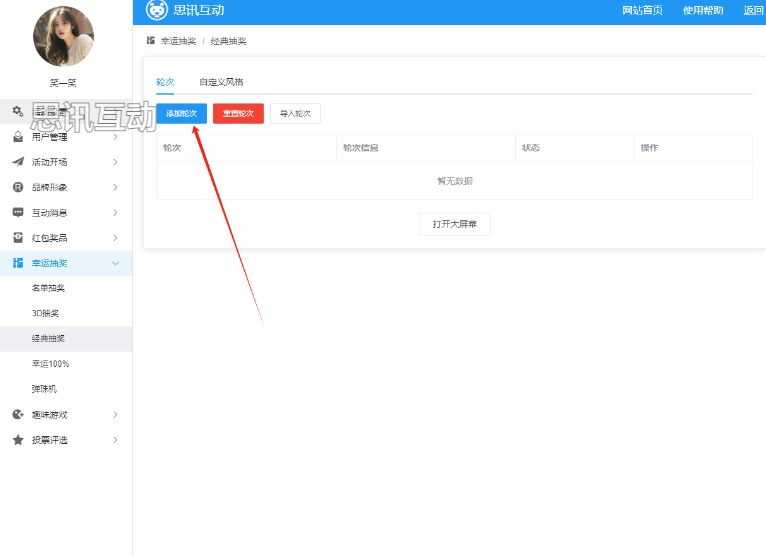Screen dimensions: 766x556
Task: Open 名单抽奖 submenu item
Action: point(66,288)
